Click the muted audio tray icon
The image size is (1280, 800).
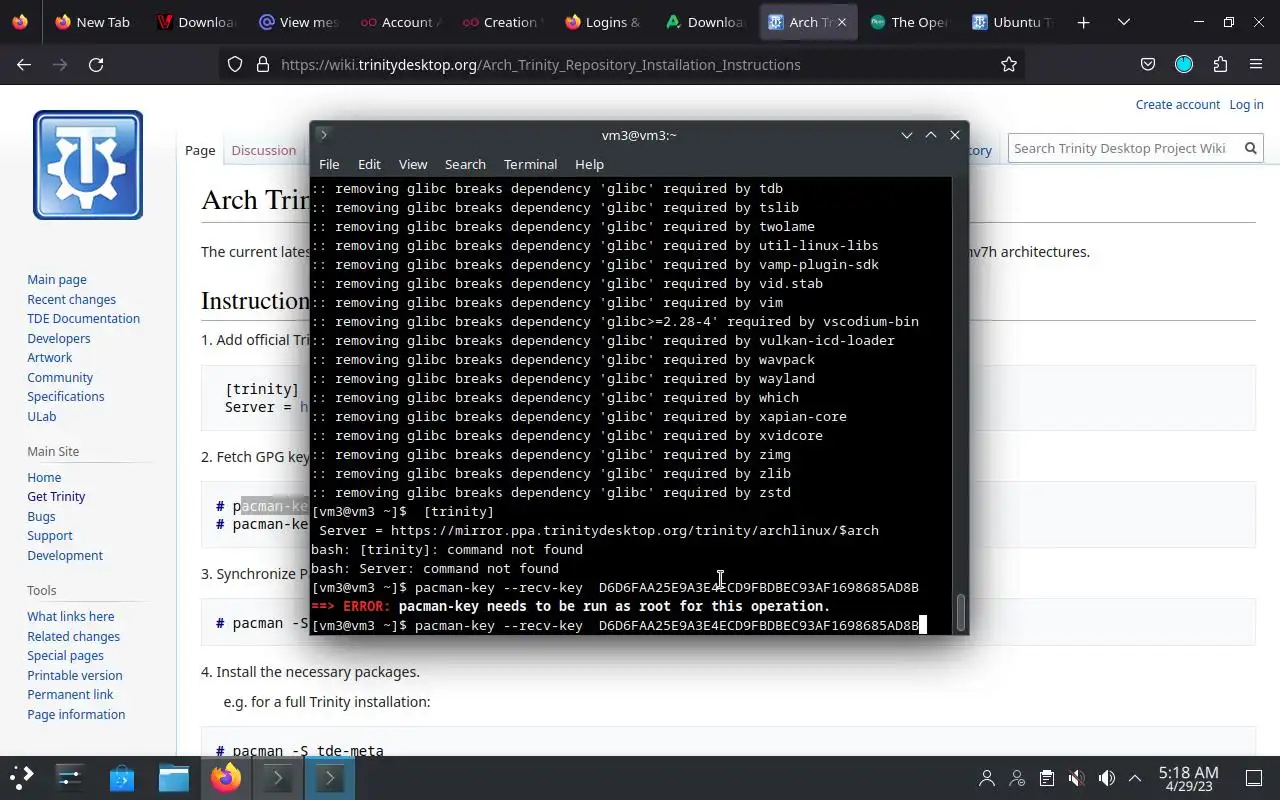click(1076, 778)
